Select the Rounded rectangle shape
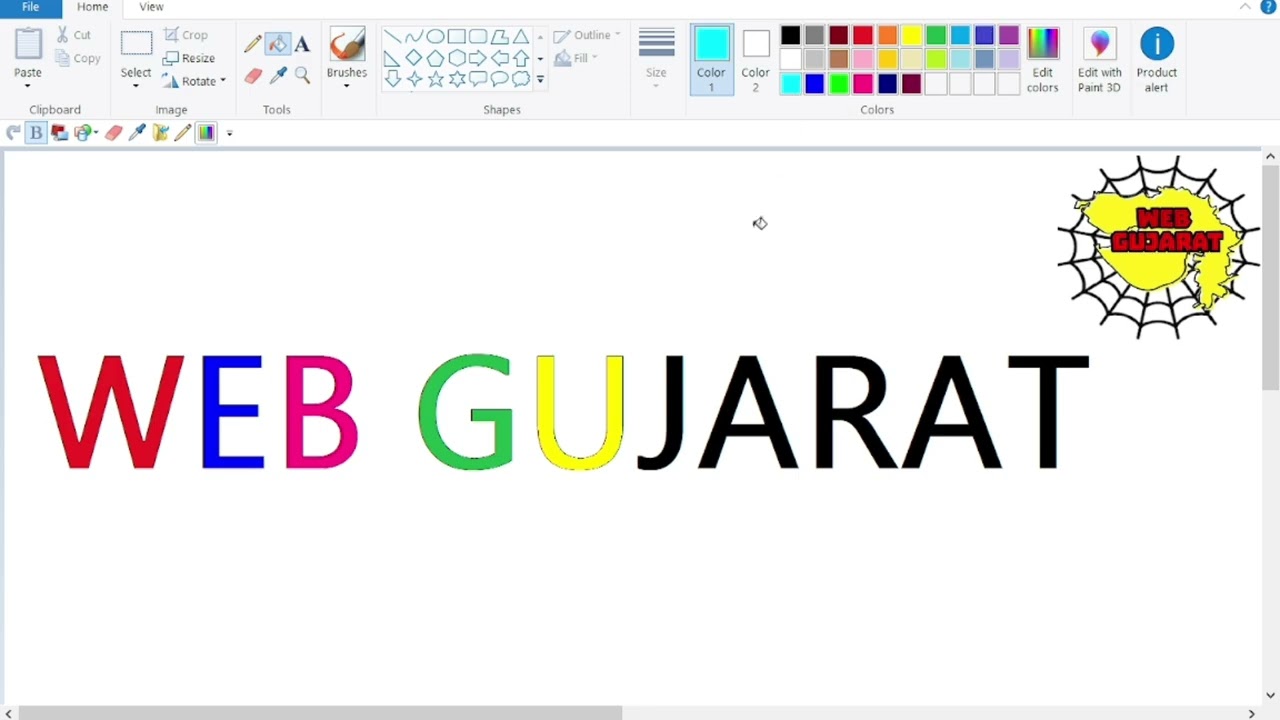The height and width of the screenshot is (720, 1280). pos(478,36)
